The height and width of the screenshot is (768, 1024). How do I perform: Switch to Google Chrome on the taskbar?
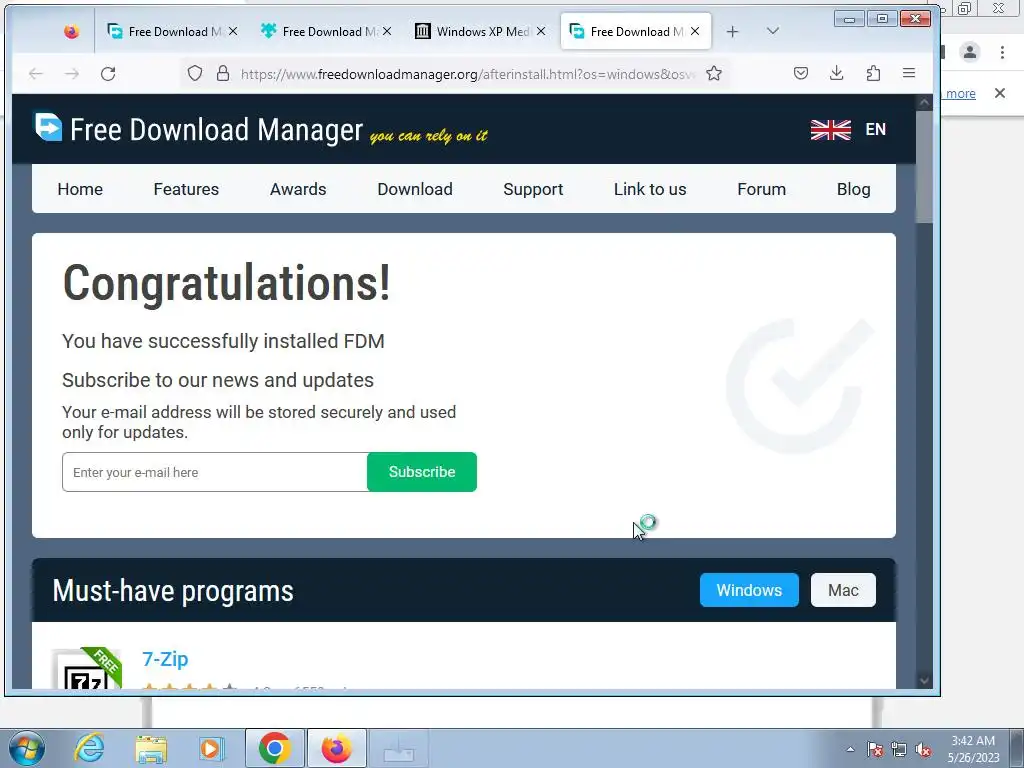pos(274,748)
